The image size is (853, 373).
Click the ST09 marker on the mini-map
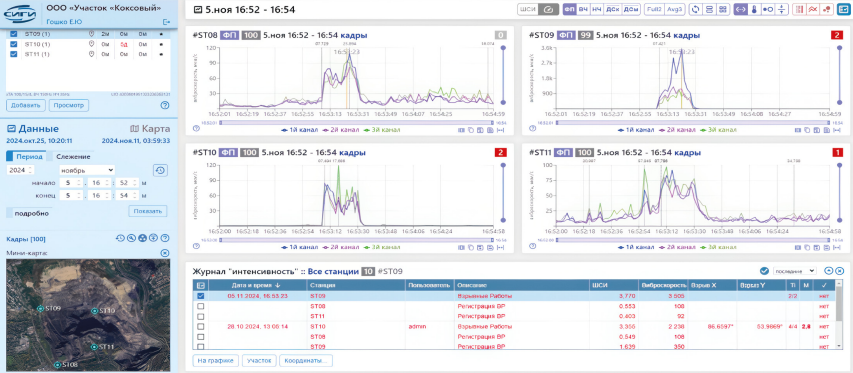pyautogui.click(x=40, y=308)
